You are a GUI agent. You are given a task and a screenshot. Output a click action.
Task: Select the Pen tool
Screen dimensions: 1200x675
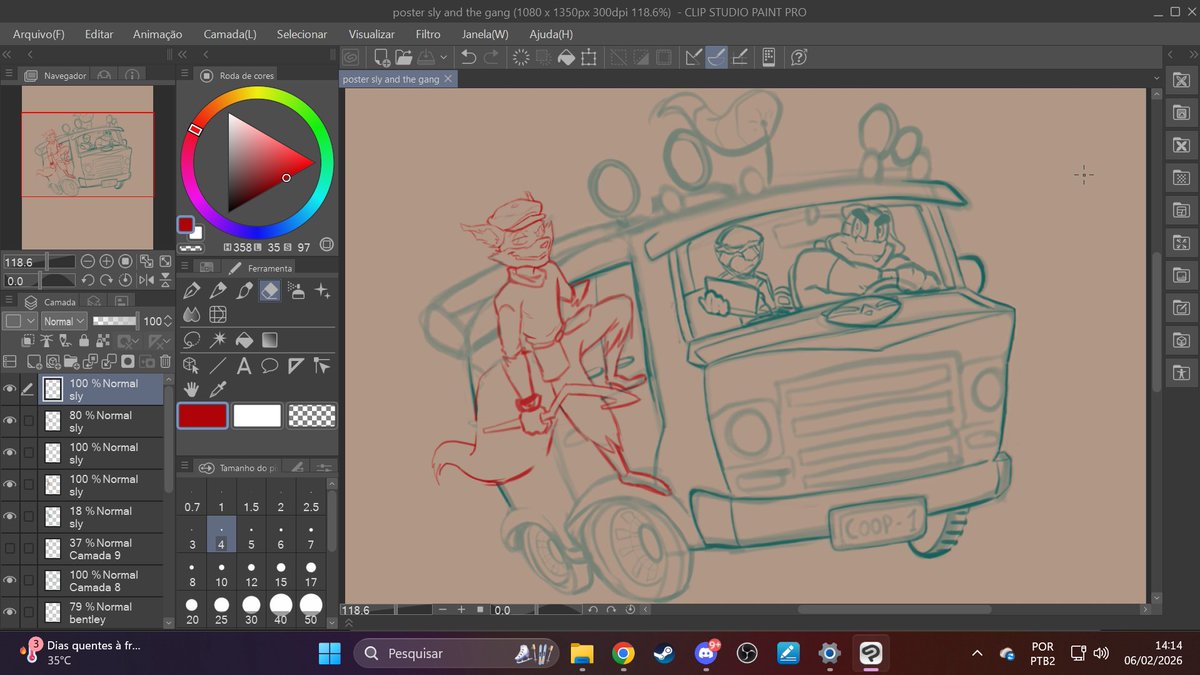tap(192, 291)
